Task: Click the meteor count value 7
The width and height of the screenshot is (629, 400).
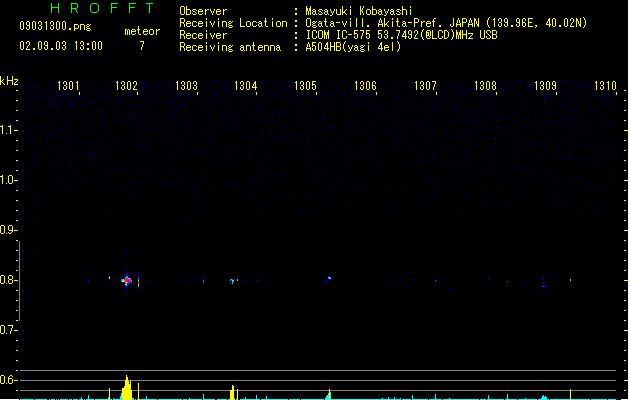Action: (x=142, y=46)
